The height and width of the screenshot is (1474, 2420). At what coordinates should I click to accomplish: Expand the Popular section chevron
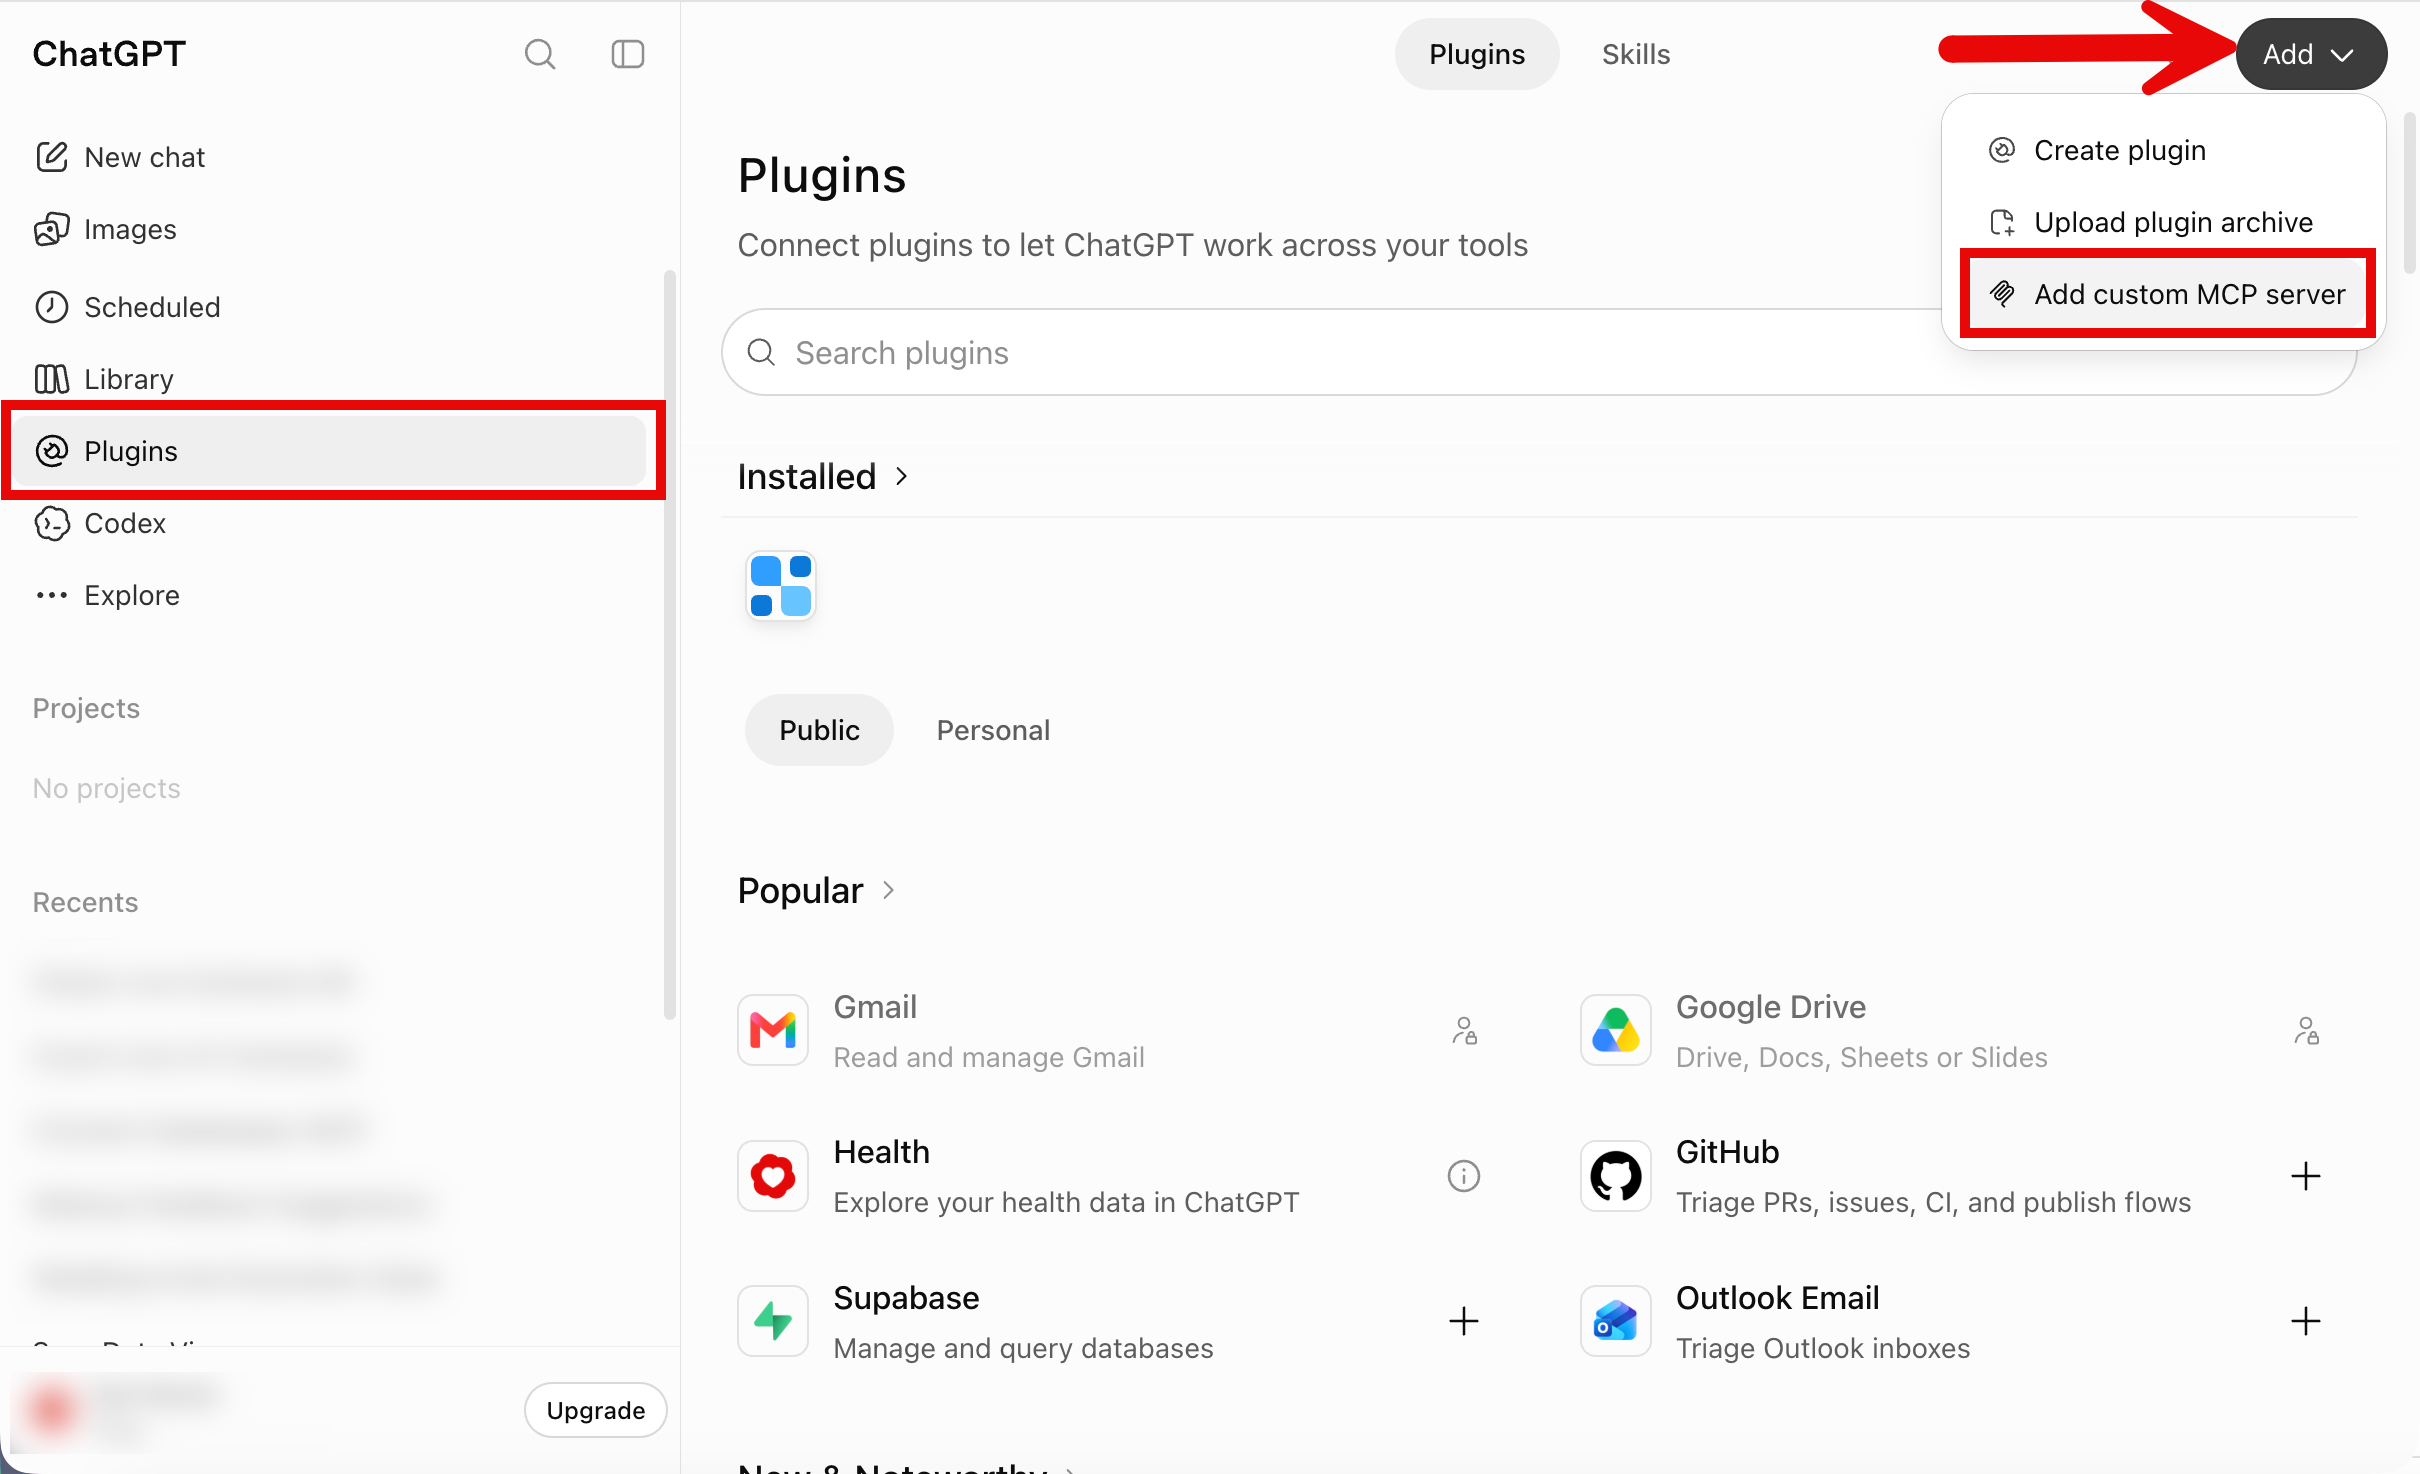(888, 890)
